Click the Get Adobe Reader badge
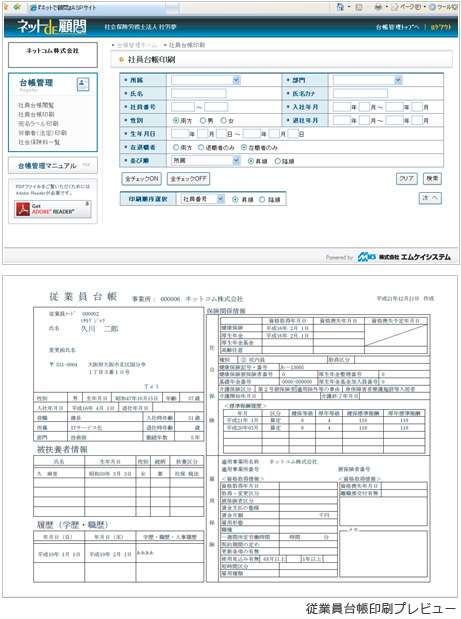The width and height of the screenshot is (461, 619). (52, 209)
